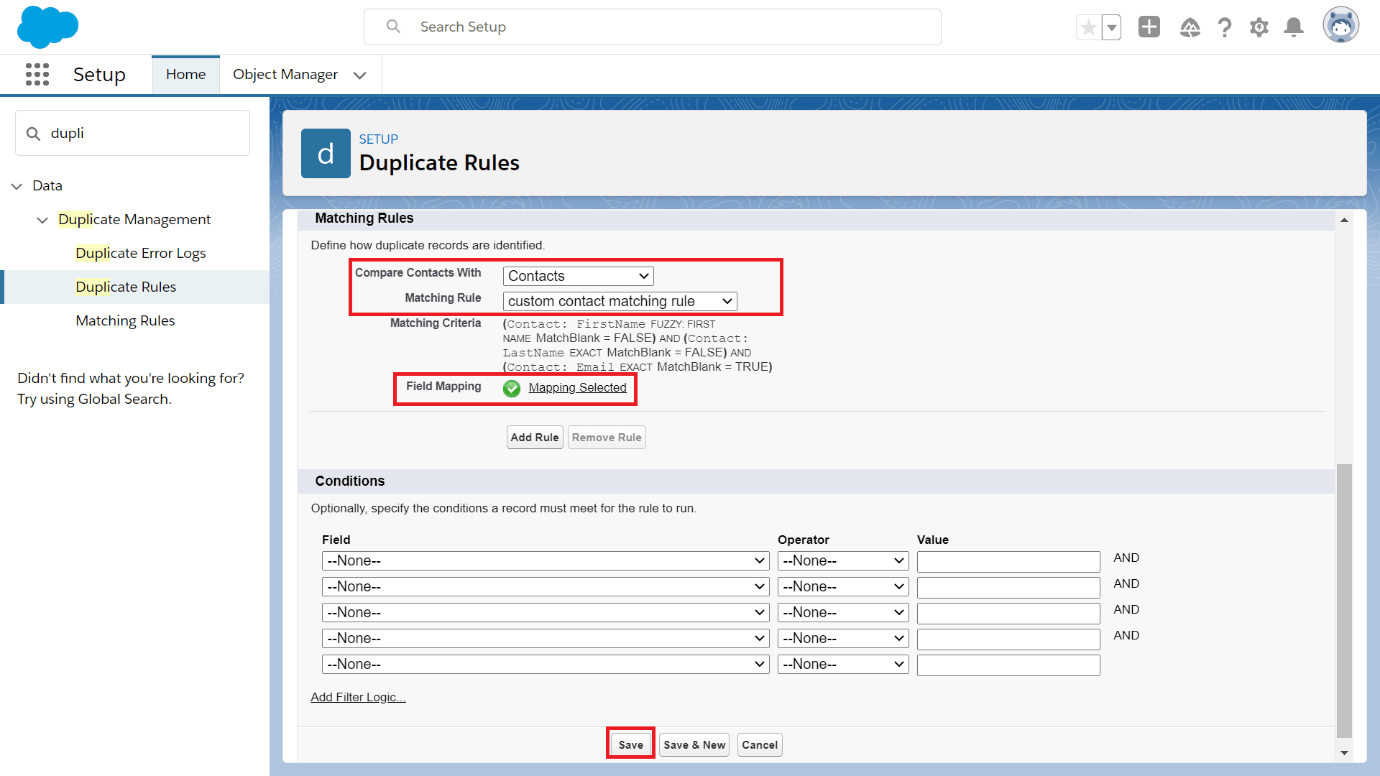Switch to the Object Manager tab
The image size is (1380, 776).
click(x=285, y=74)
